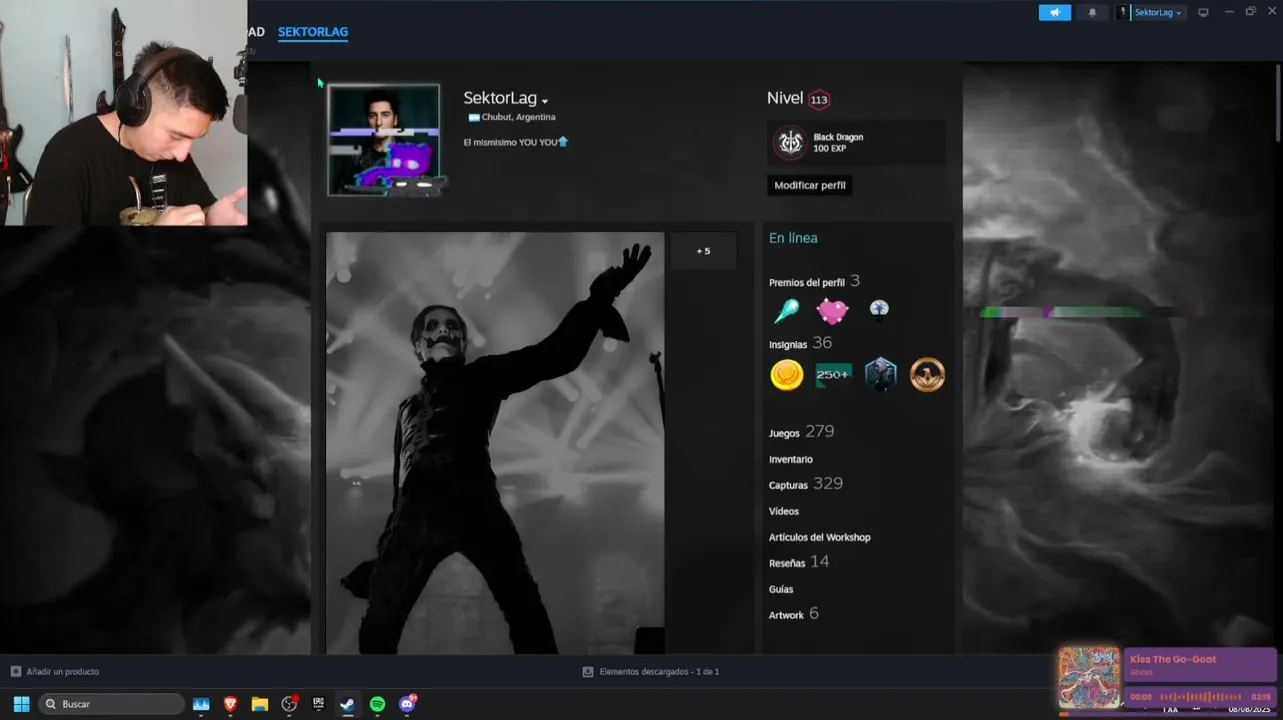The width and height of the screenshot is (1283, 720).
Task: Click the 250+ games badge
Action: tap(833, 375)
